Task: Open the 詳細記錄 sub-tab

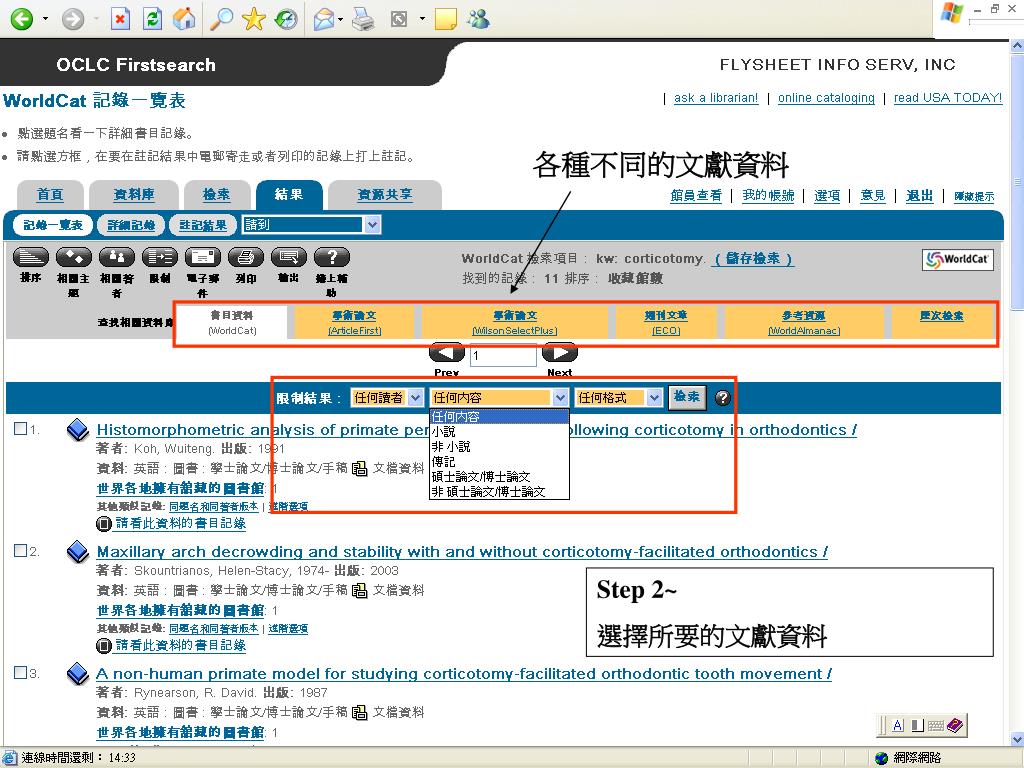Action: pyautogui.click(x=131, y=225)
